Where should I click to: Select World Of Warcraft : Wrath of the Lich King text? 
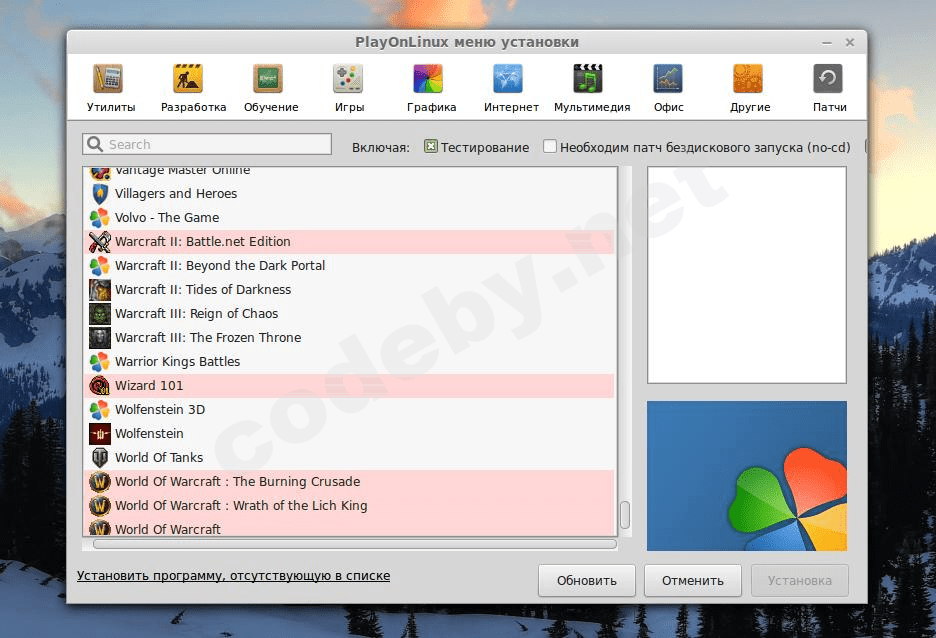pos(241,506)
